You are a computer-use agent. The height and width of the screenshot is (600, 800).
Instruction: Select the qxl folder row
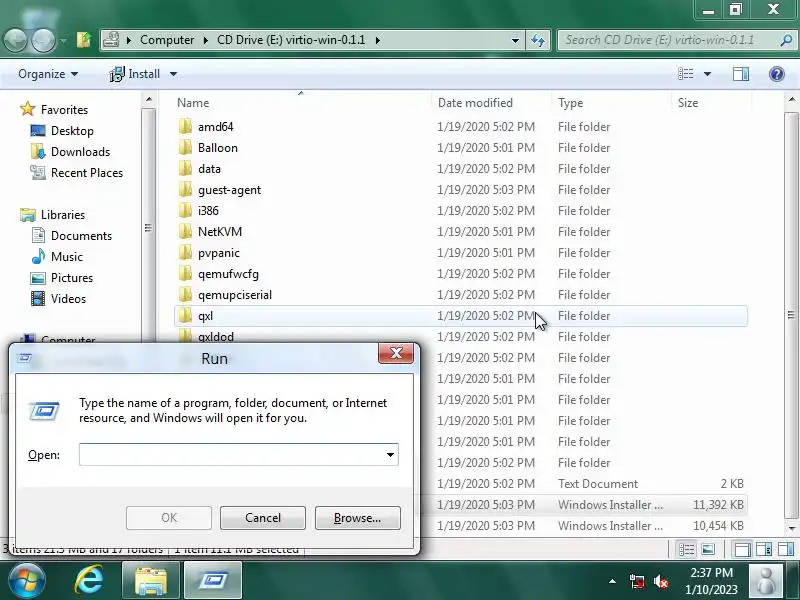click(461, 316)
